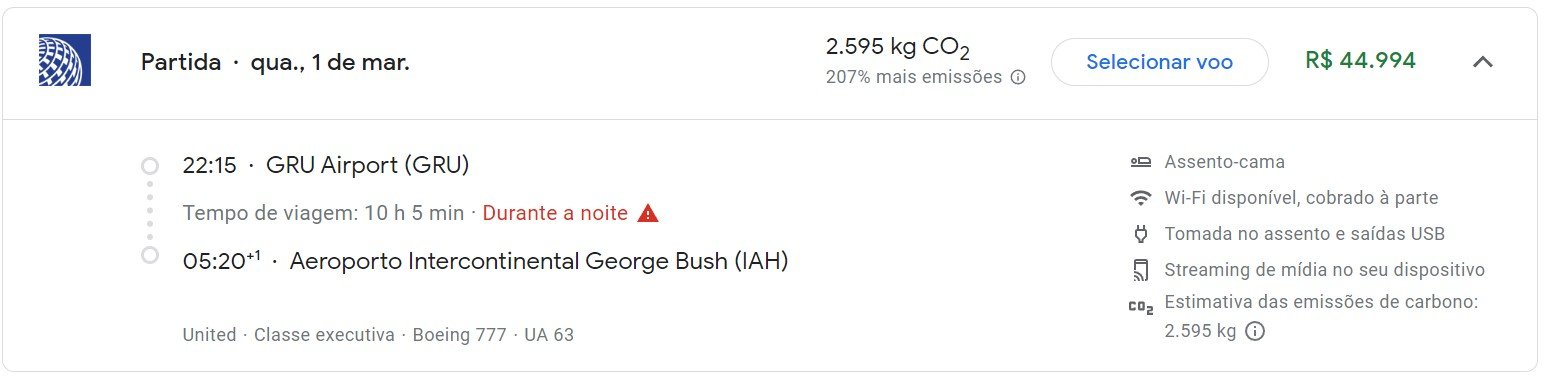1545x379 pixels.
Task: Click the Wi-Fi icon
Action: pyautogui.click(x=1141, y=198)
